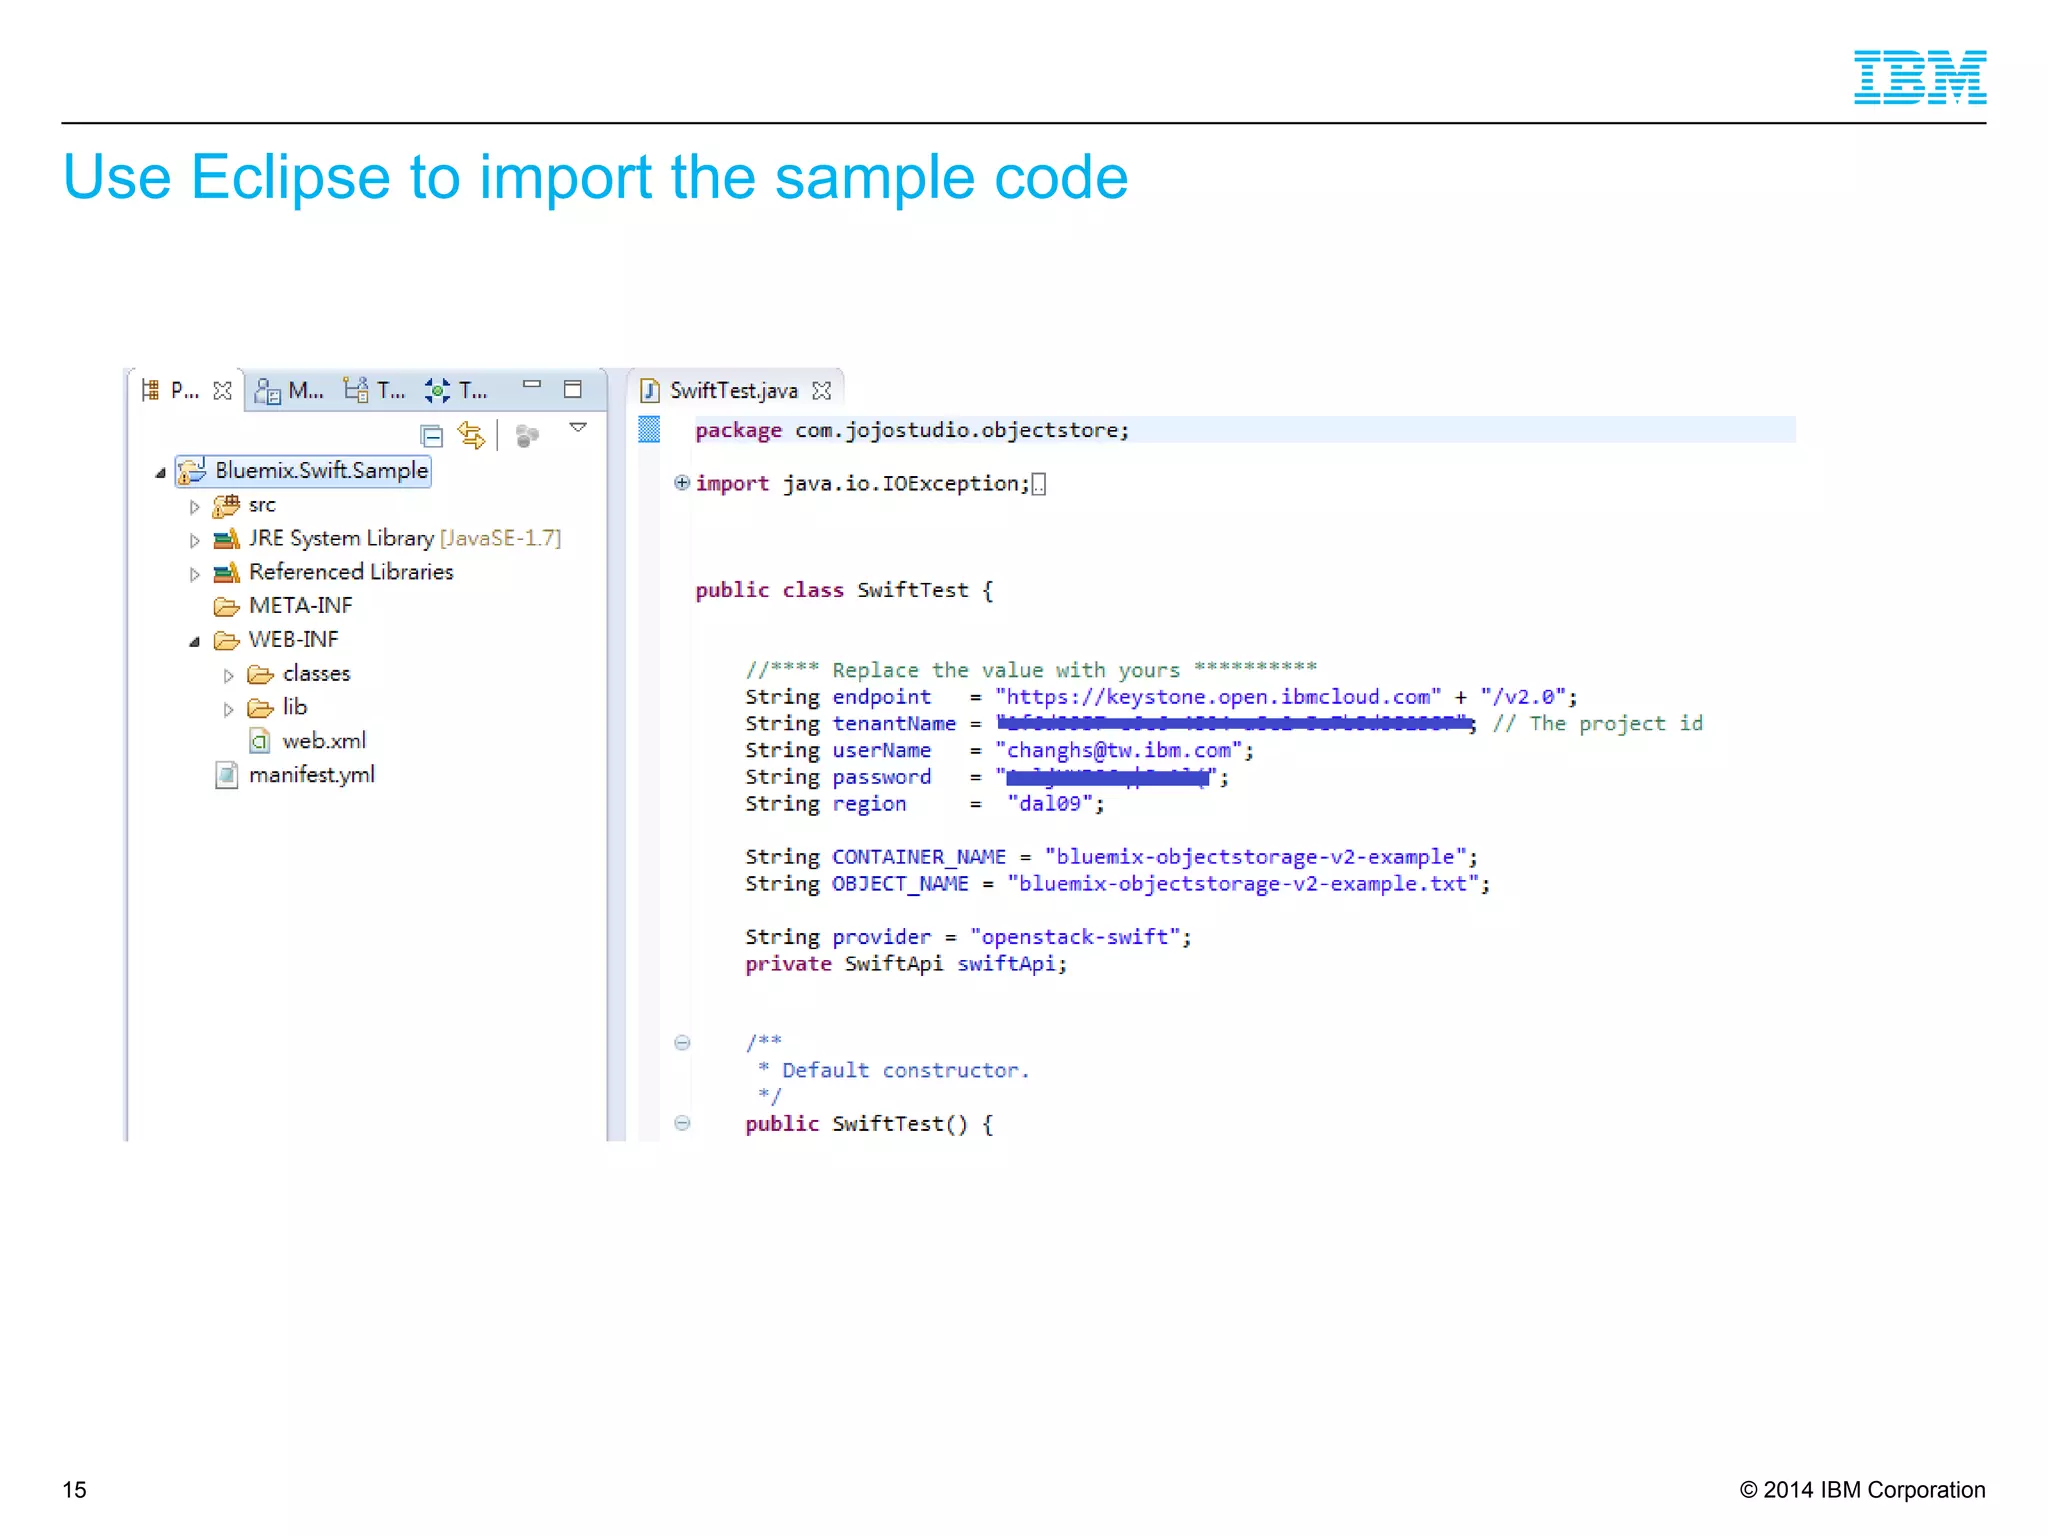Select the WEB-INF folder
This screenshot has height=1536, width=2048.
[277, 640]
